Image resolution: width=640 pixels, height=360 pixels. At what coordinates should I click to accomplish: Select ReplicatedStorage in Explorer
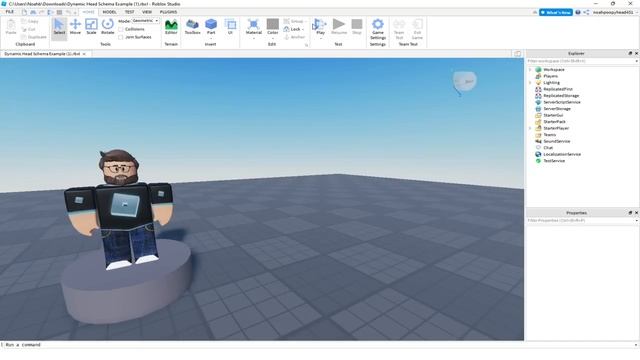pyautogui.click(x=561, y=96)
